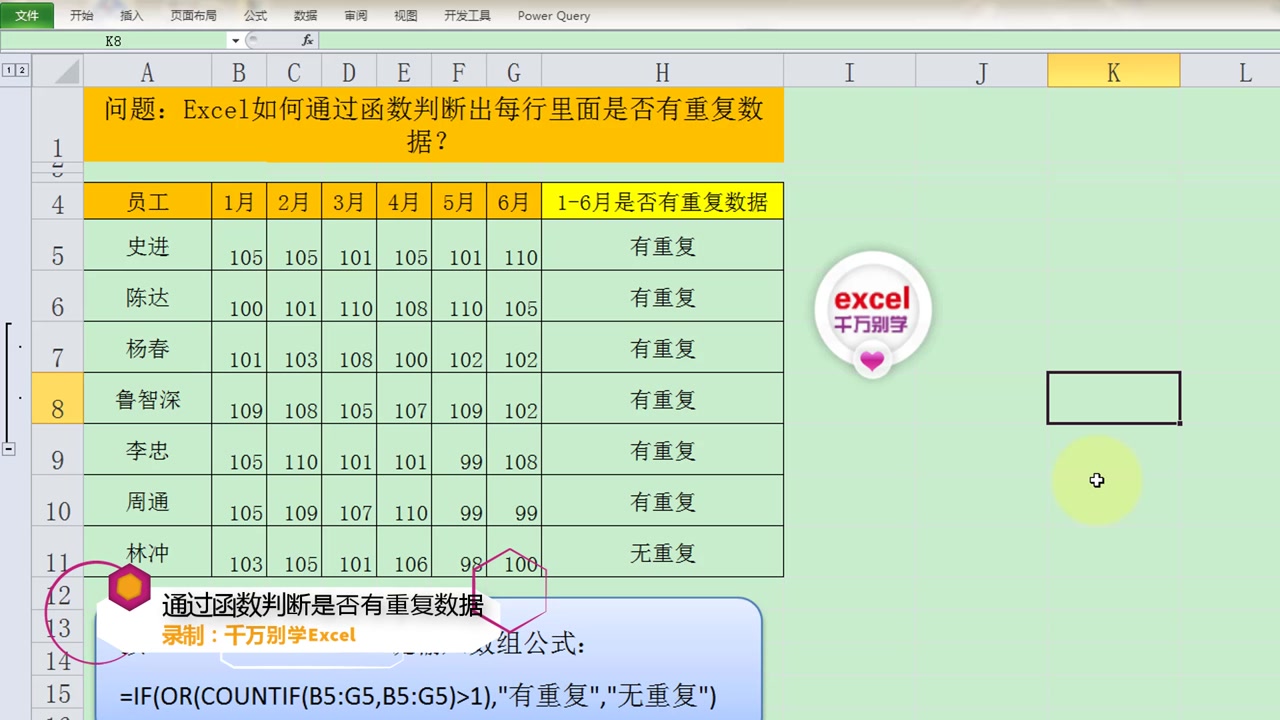This screenshot has height=720, width=1280.
Task: Click 鲁智深's 4月 value 107
Action: [x=404, y=398]
